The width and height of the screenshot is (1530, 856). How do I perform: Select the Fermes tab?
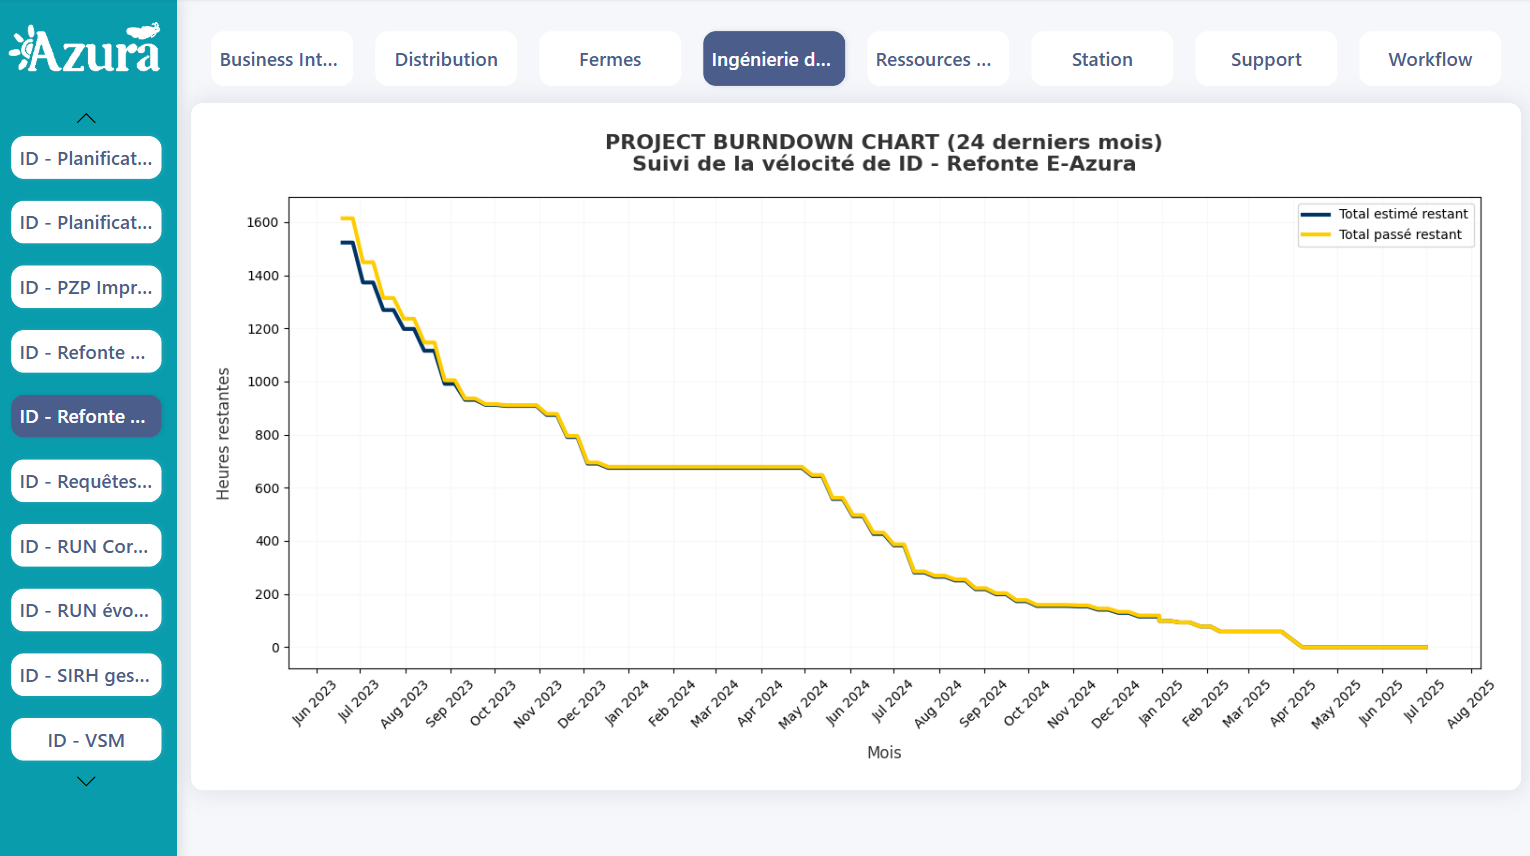(610, 59)
